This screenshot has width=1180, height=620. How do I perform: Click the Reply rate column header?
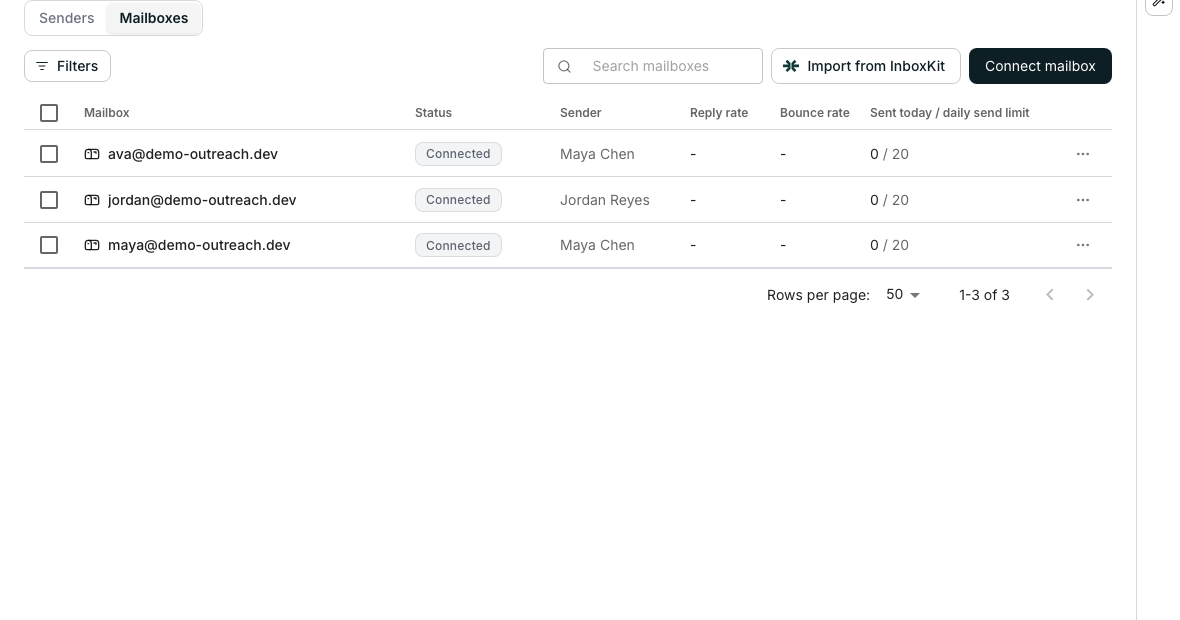[x=719, y=113]
